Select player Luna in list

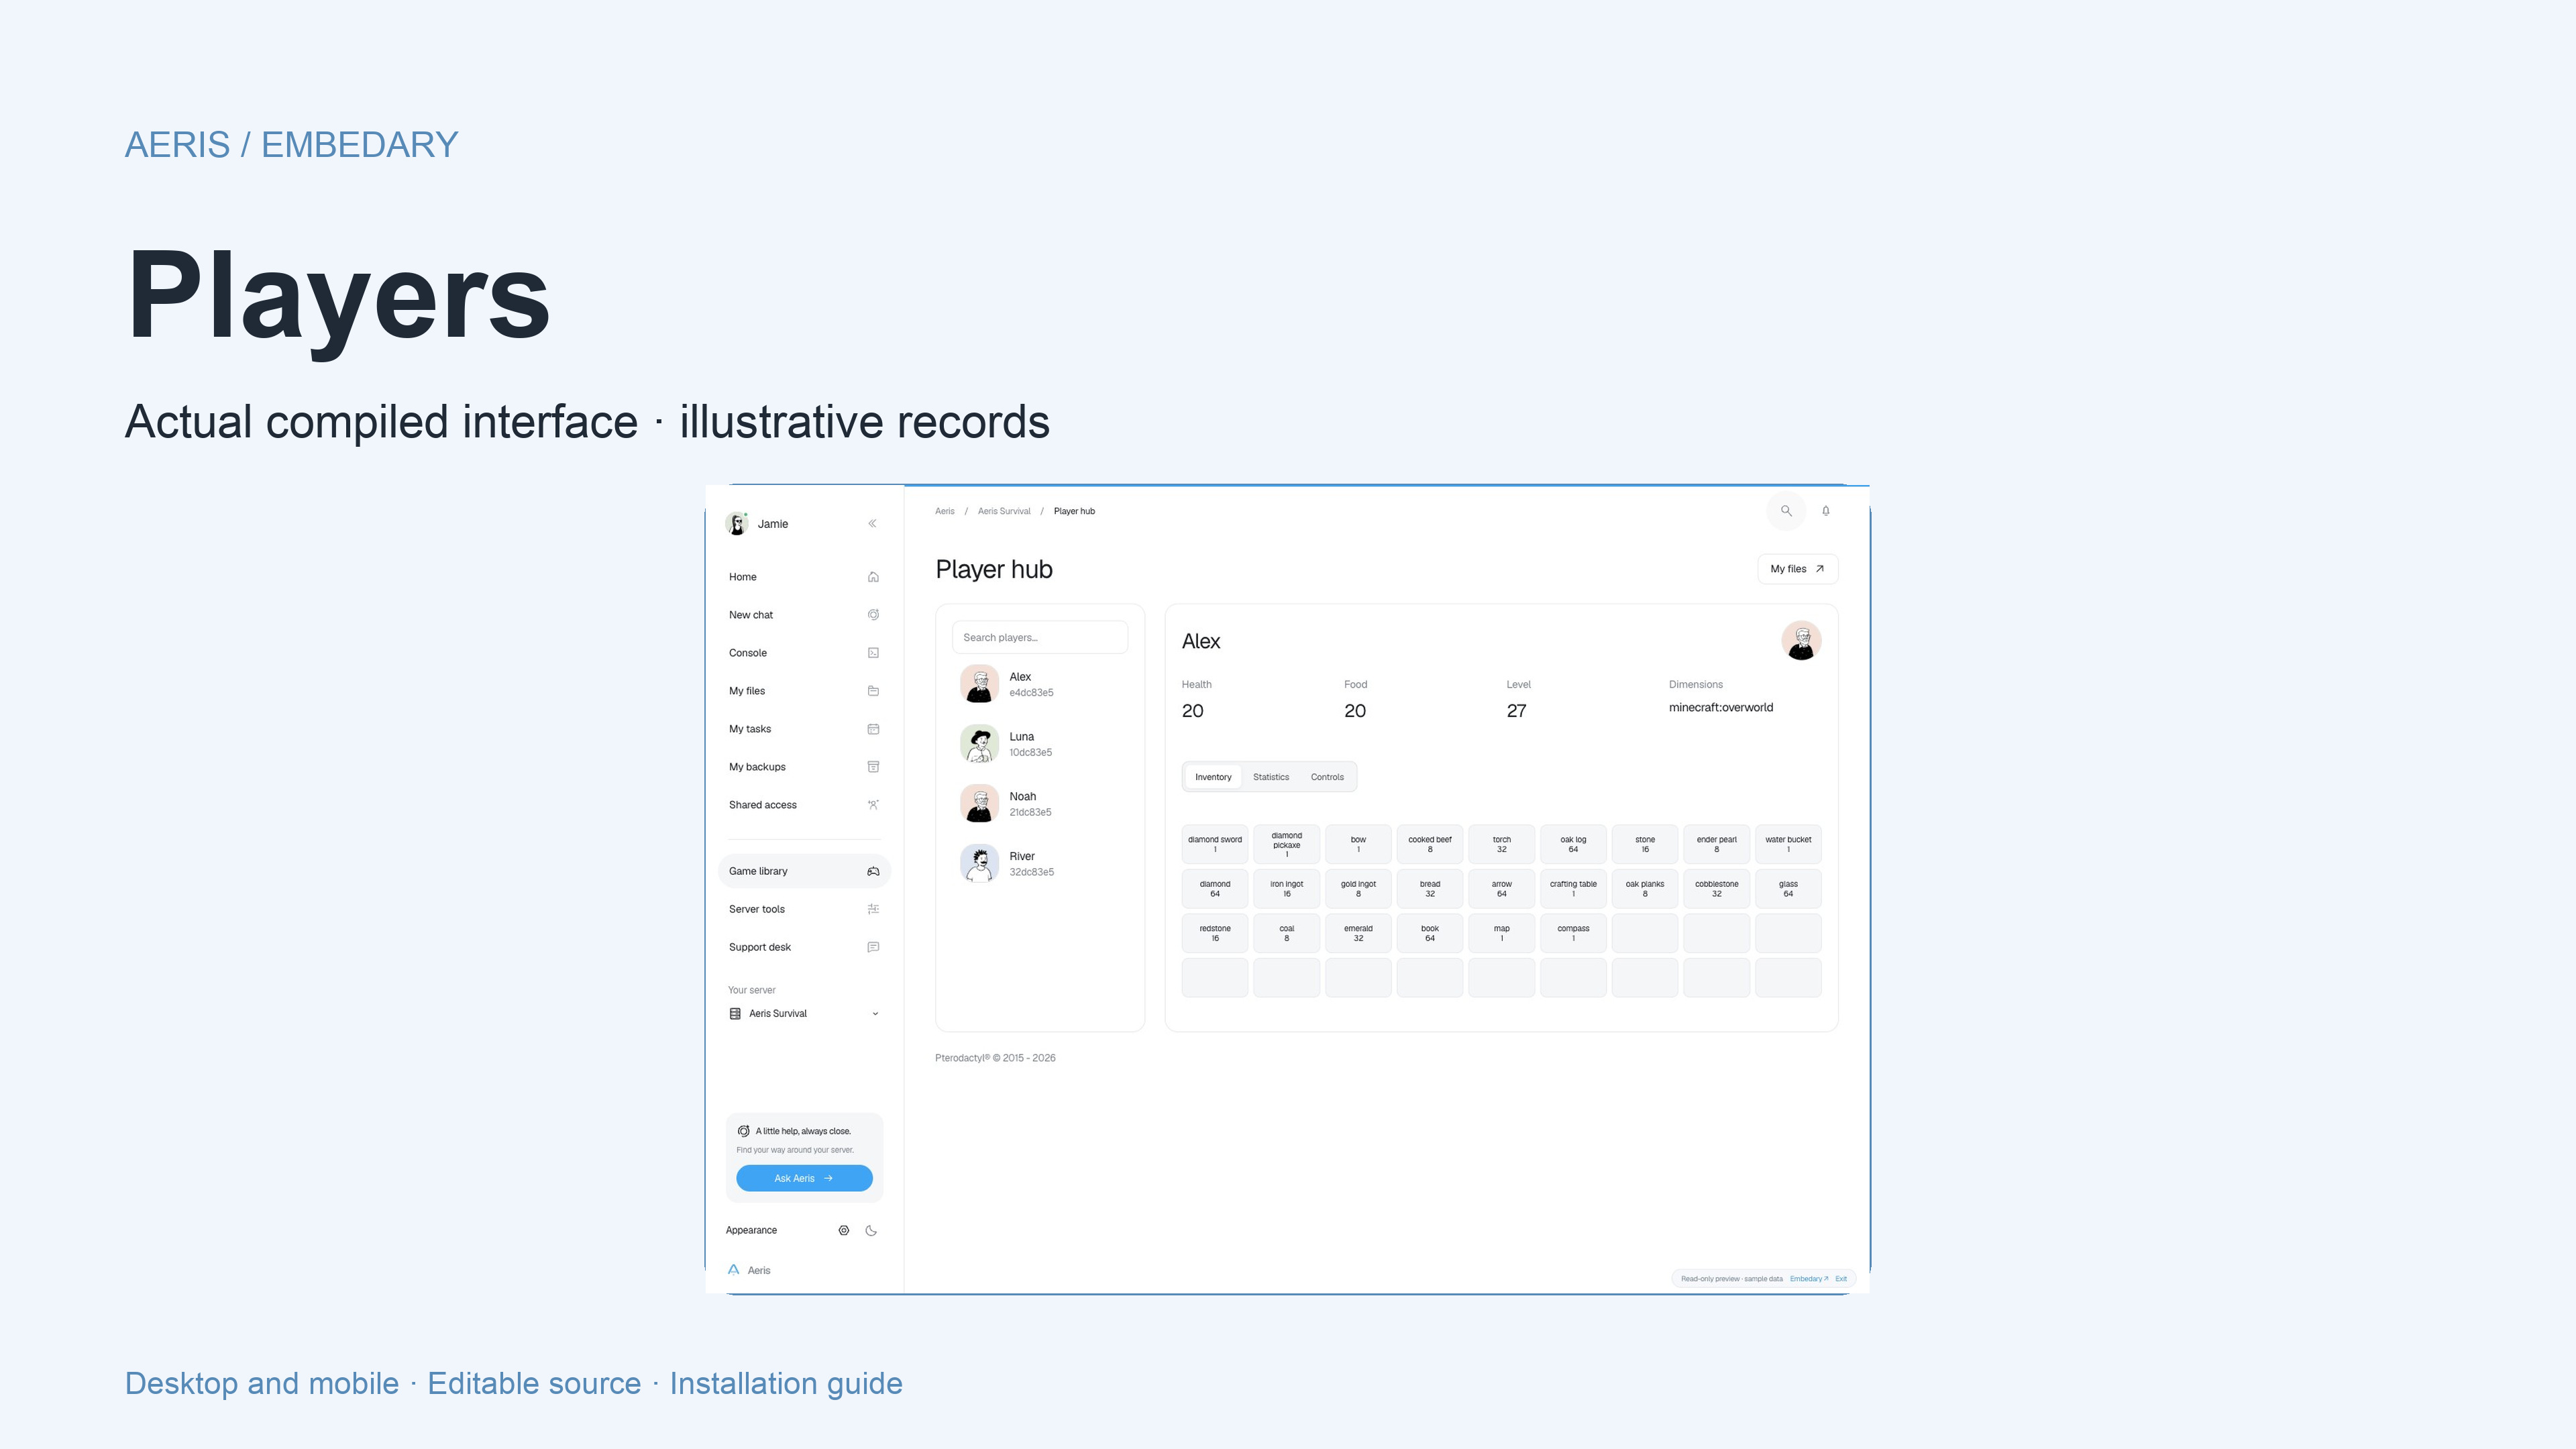click(1040, 744)
